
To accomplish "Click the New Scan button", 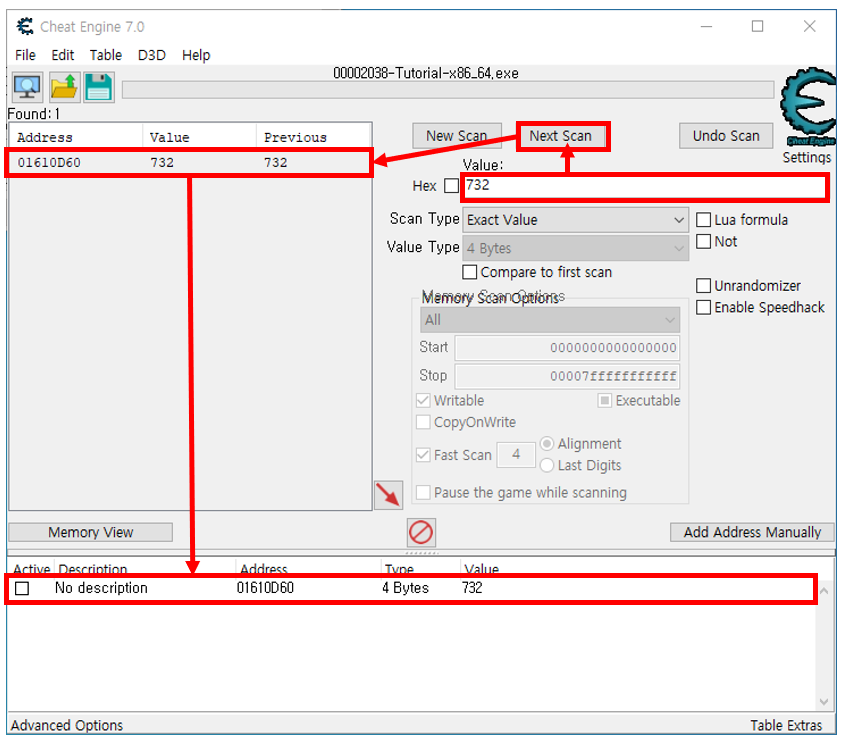I will point(457,136).
